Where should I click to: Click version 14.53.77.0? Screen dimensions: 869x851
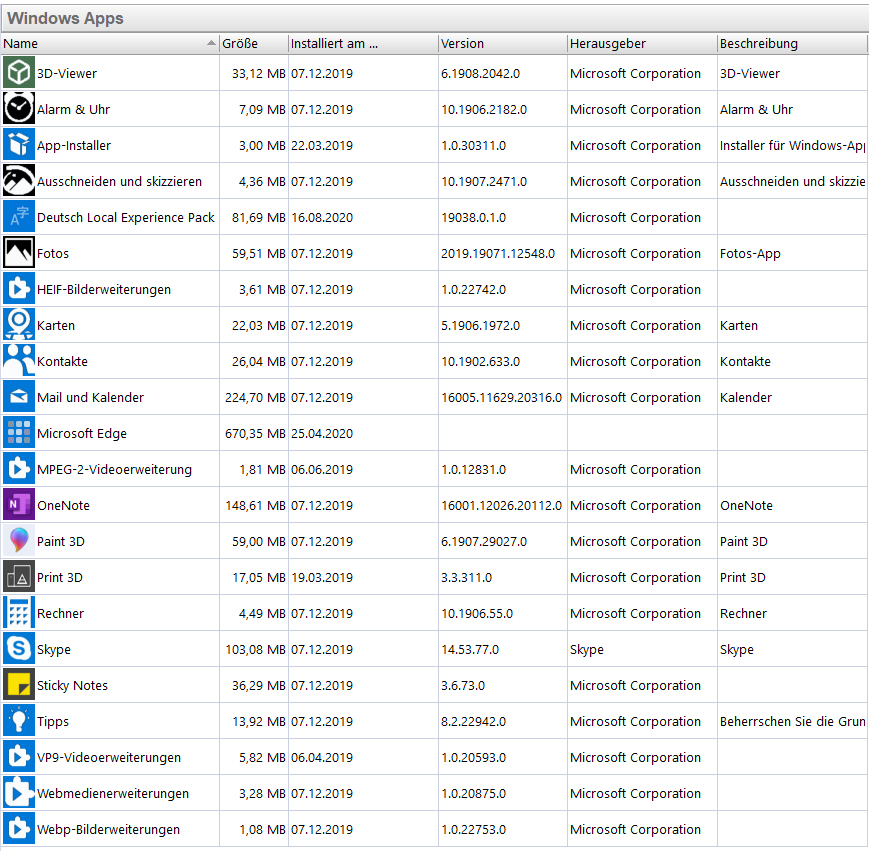point(470,650)
